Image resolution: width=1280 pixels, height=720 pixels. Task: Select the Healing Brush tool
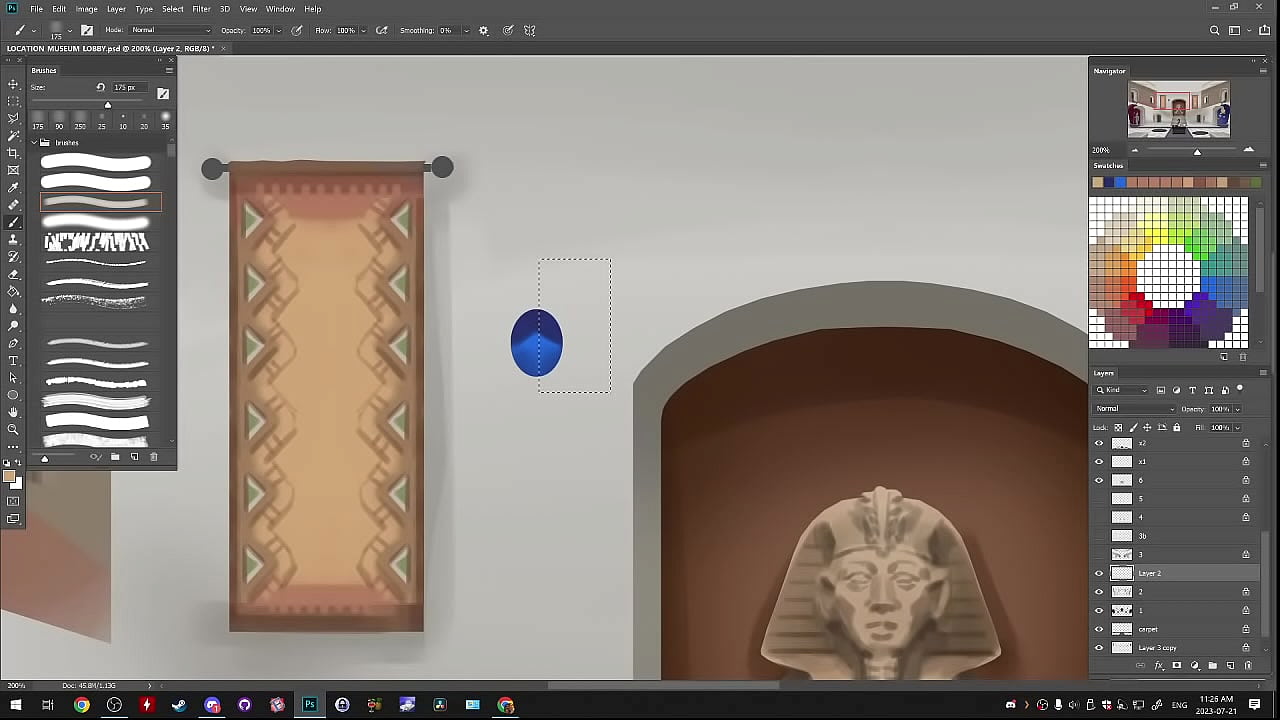[x=13, y=205]
